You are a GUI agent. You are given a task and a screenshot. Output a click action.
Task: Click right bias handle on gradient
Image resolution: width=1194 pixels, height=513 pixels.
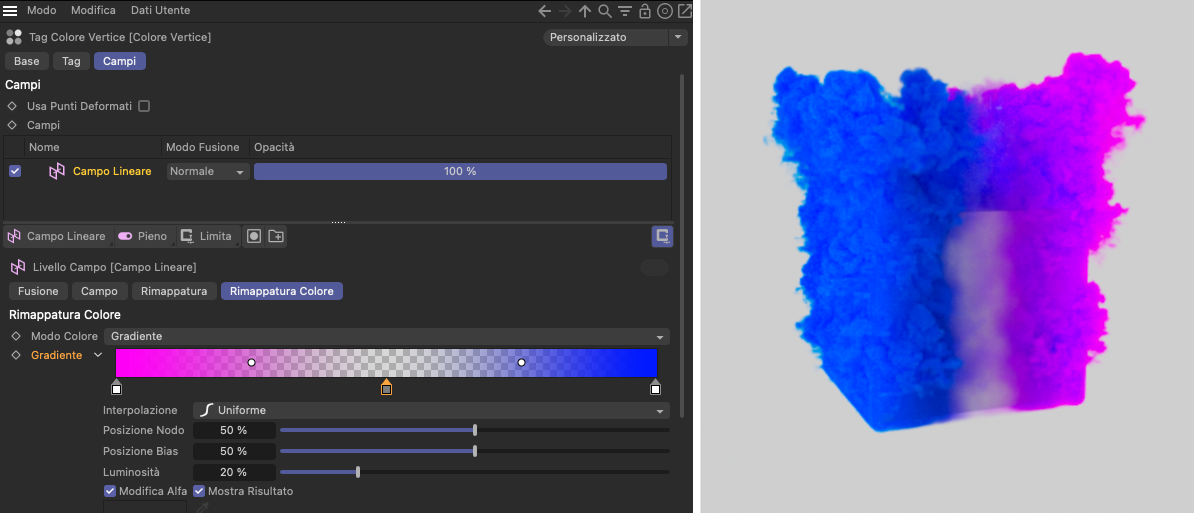tap(522, 362)
